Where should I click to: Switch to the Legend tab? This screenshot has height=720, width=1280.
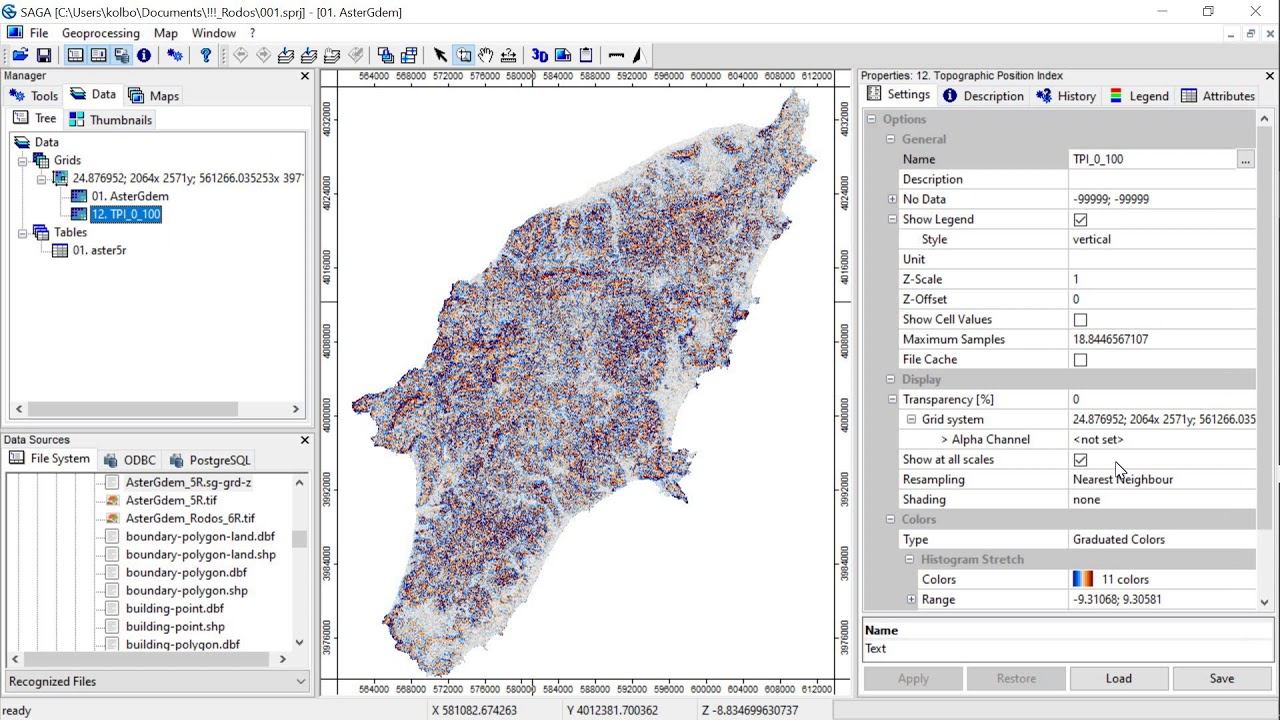pos(1138,96)
